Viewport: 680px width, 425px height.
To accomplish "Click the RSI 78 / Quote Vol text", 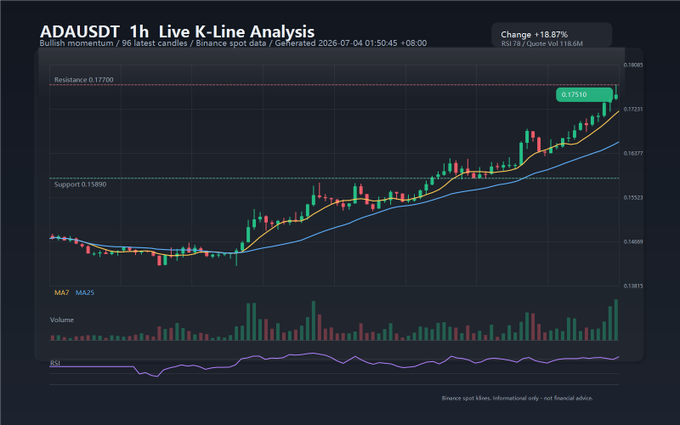I will click(x=542, y=43).
